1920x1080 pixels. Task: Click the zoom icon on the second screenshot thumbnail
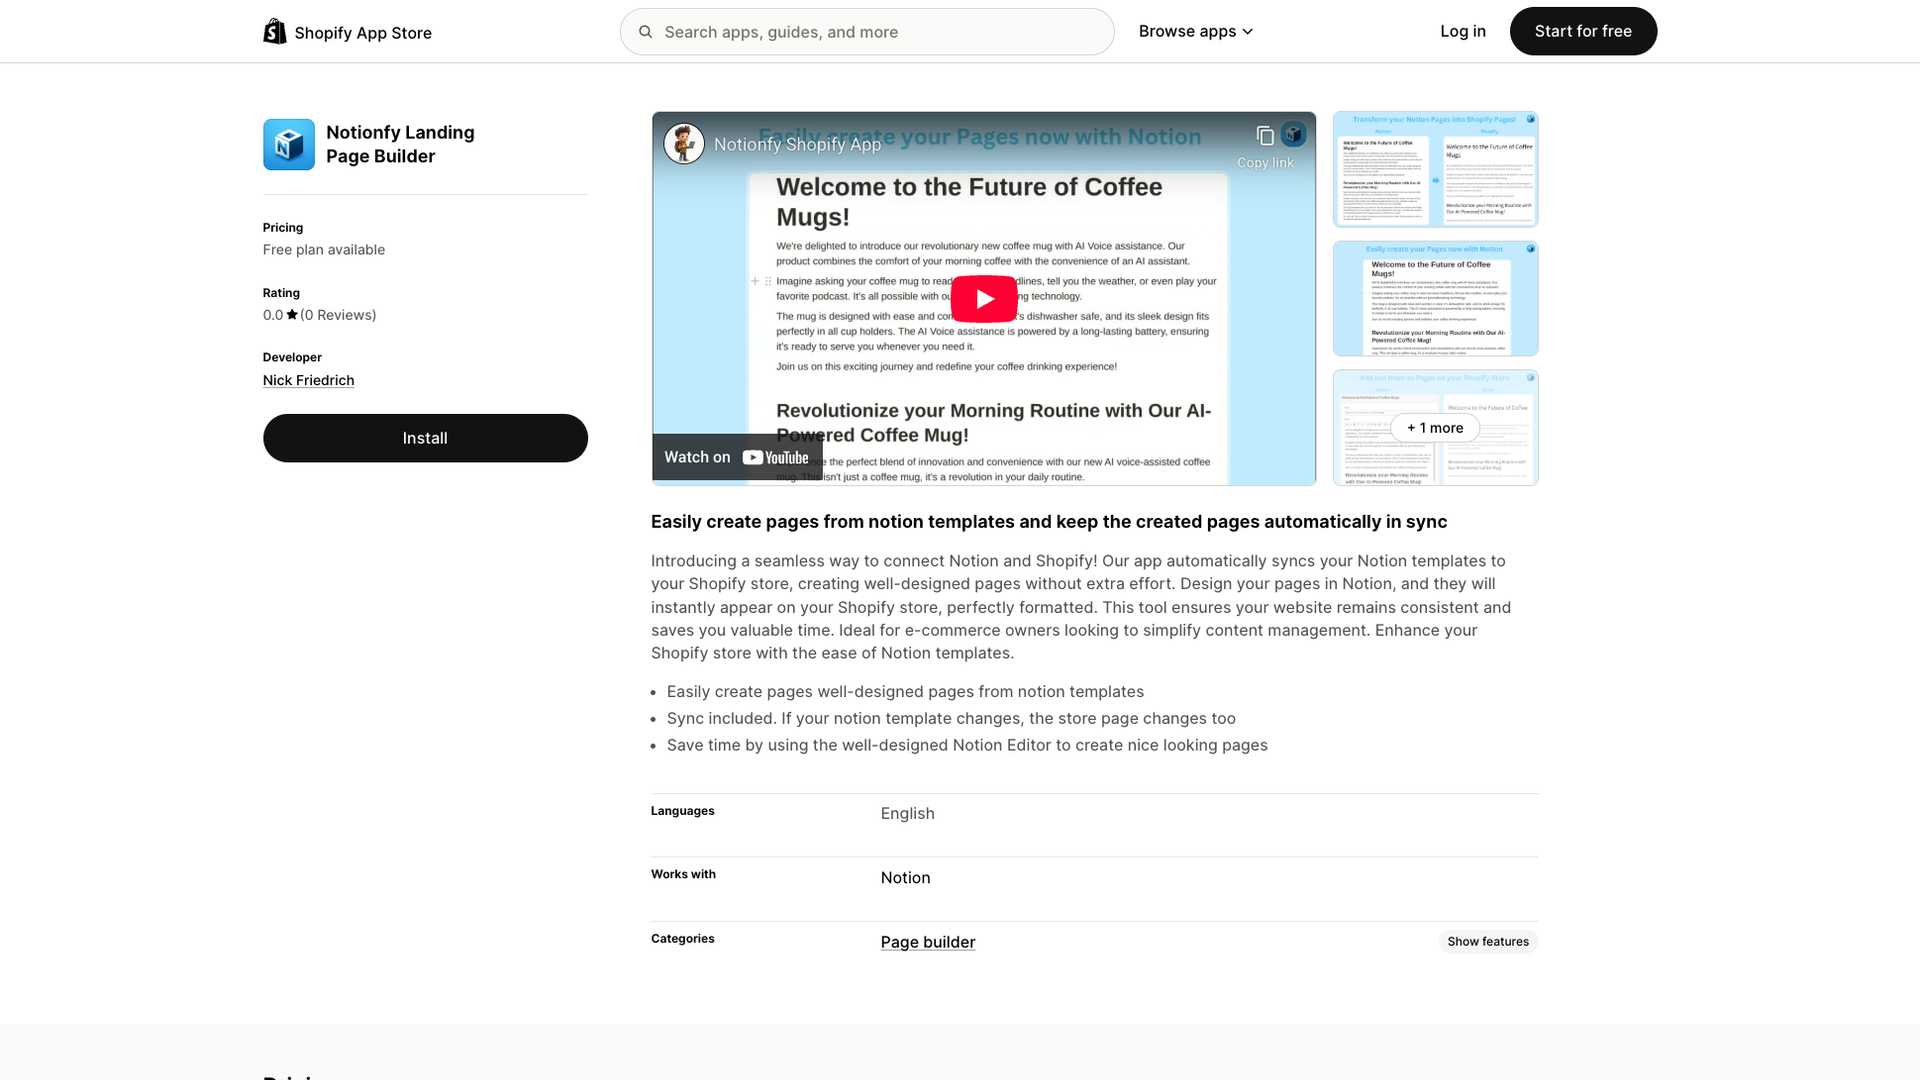point(1530,250)
